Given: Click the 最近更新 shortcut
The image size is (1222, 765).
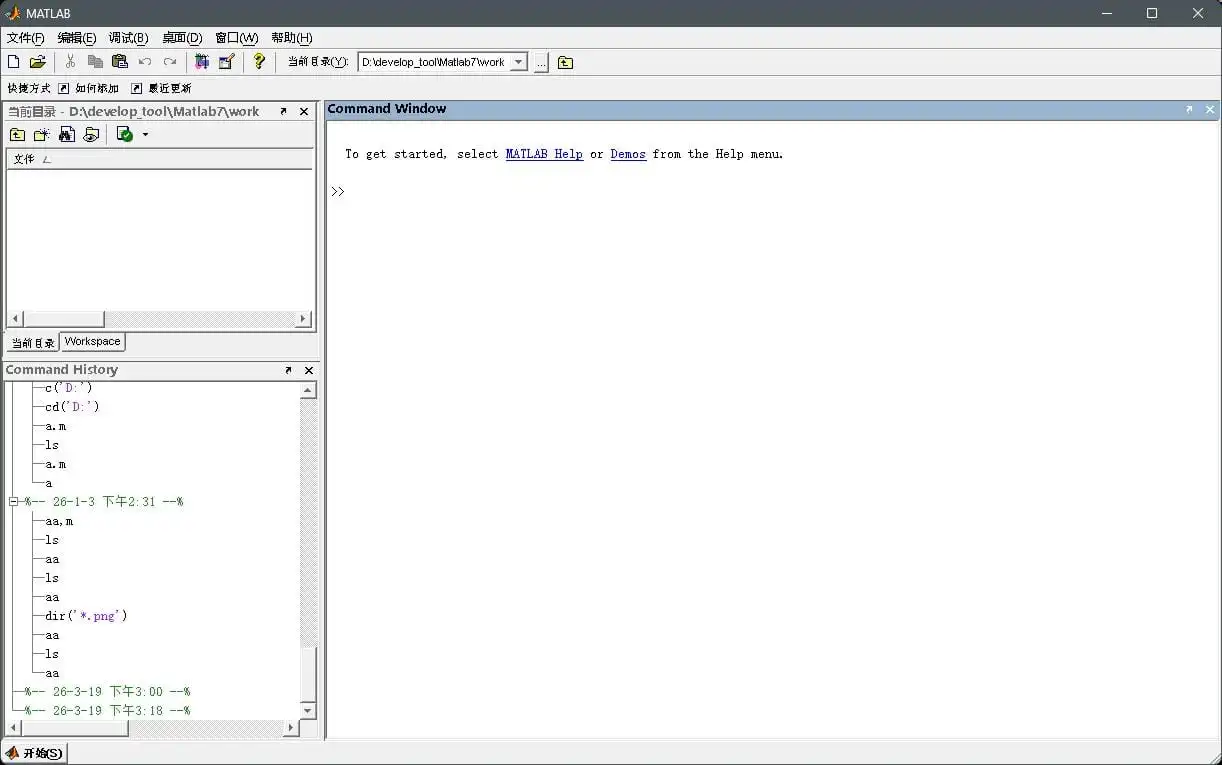Looking at the screenshot, I should (161, 88).
